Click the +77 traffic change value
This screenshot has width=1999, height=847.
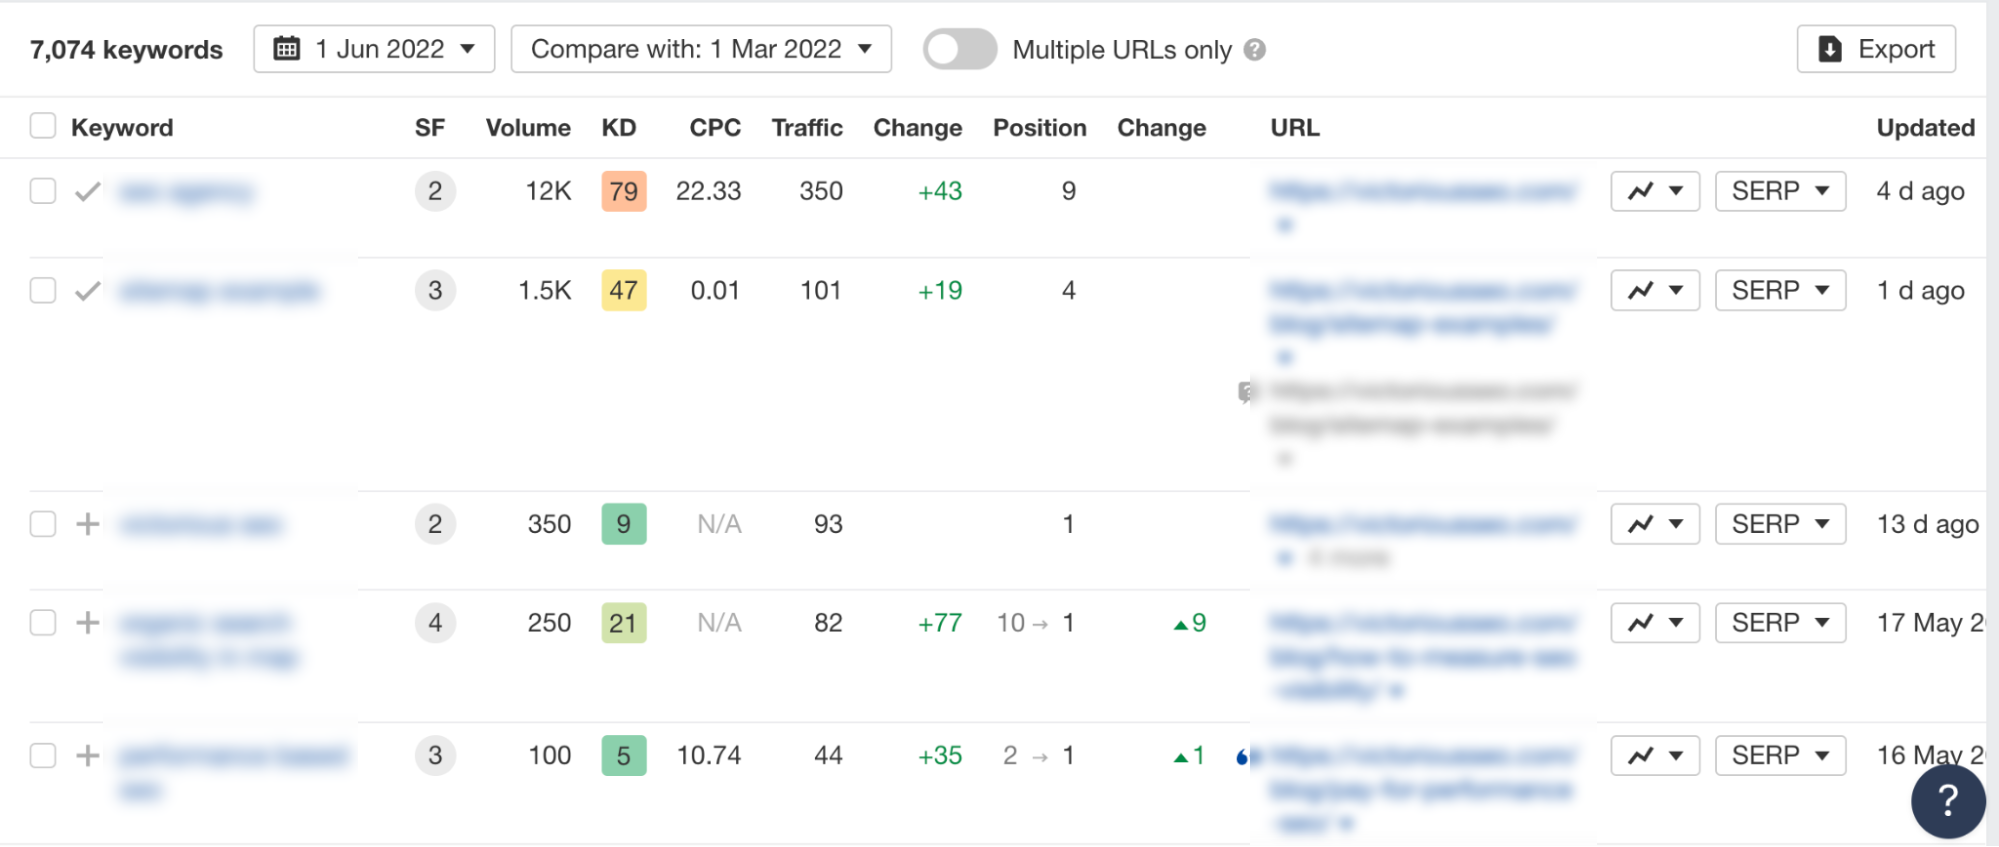point(940,623)
